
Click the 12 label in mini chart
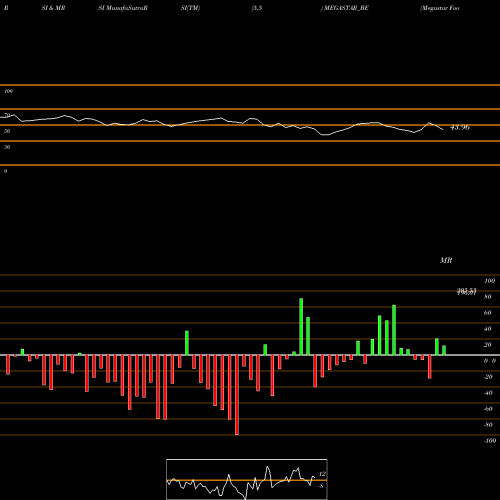322,474
